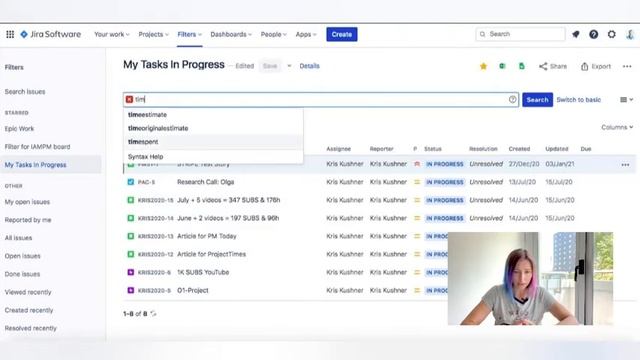The image size is (640, 360).
Task: Open the user profile avatar
Action: pyautogui.click(x=630, y=34)
